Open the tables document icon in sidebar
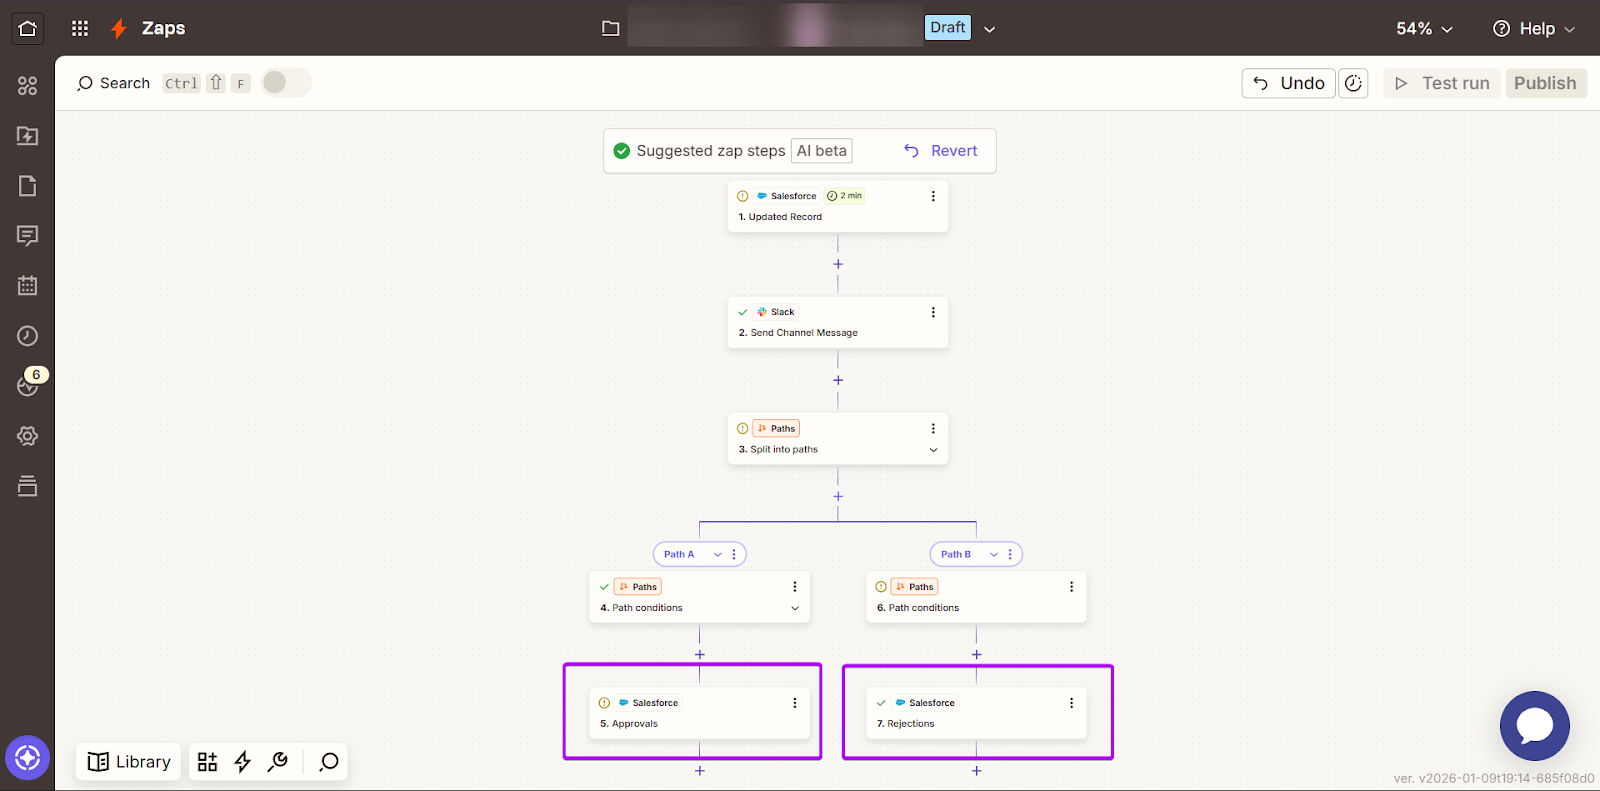This screenshot has height=791, width=1600. (27, 186)
